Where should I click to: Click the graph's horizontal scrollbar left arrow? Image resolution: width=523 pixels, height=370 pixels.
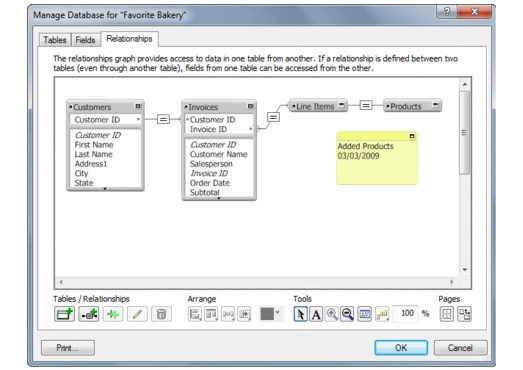(61, 282)
